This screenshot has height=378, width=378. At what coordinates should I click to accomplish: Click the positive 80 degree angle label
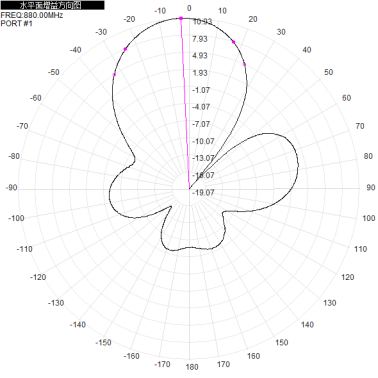coord(368,156)
